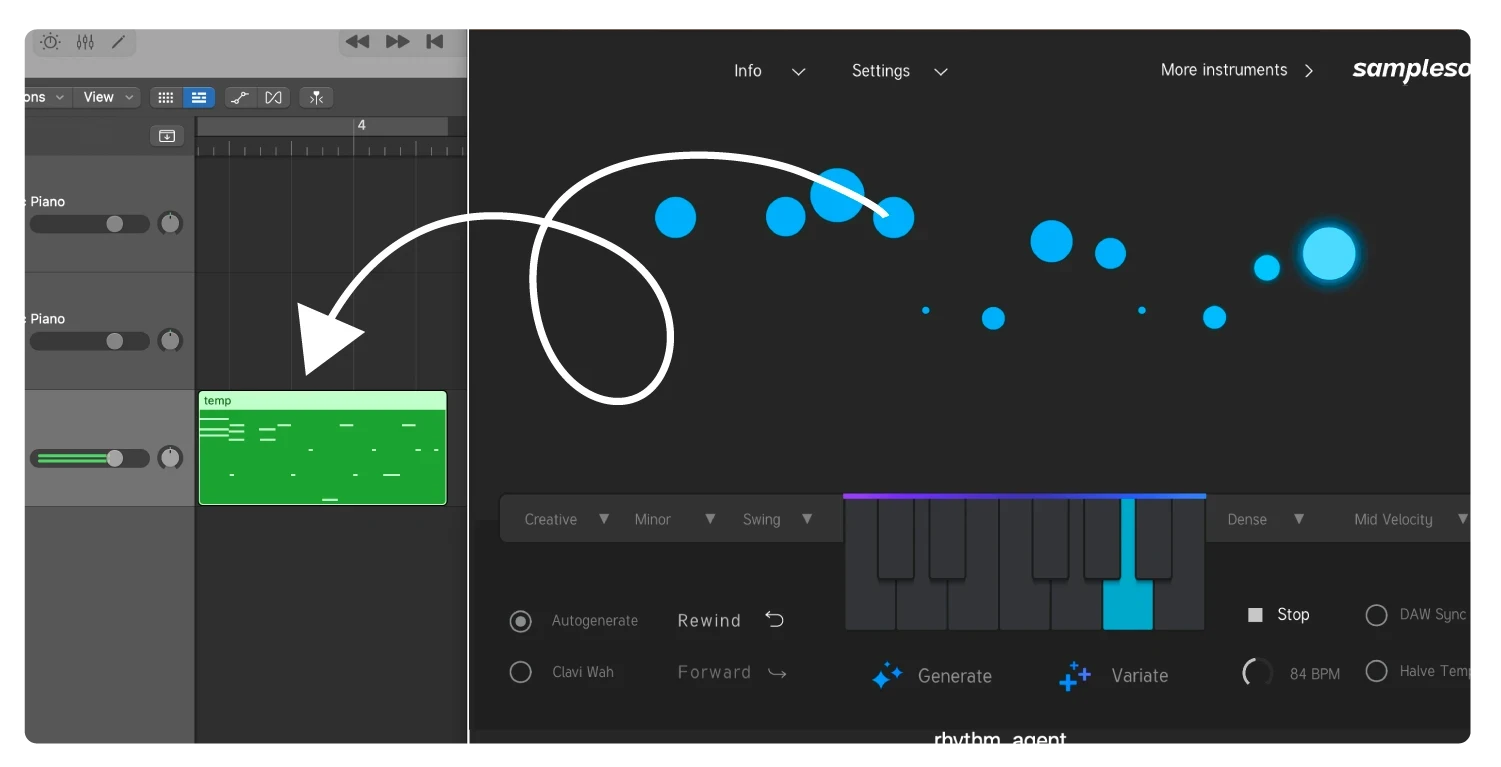The width and height of the screenshot is (1501, 767).
Task: Click the fast forward transport button
Action: (x=397, y=42)
